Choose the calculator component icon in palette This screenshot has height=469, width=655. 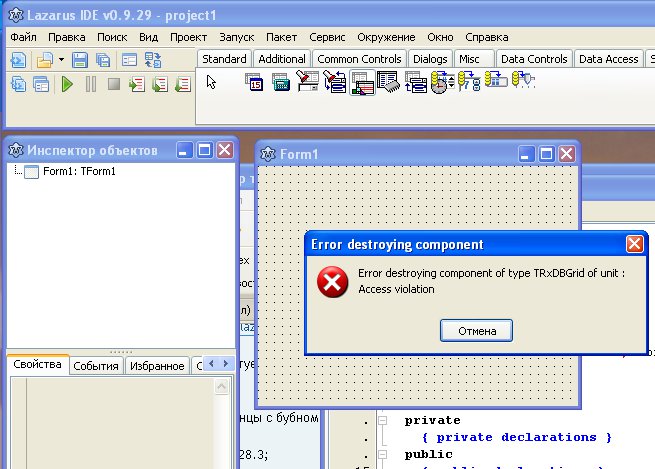tap(281, 84)
